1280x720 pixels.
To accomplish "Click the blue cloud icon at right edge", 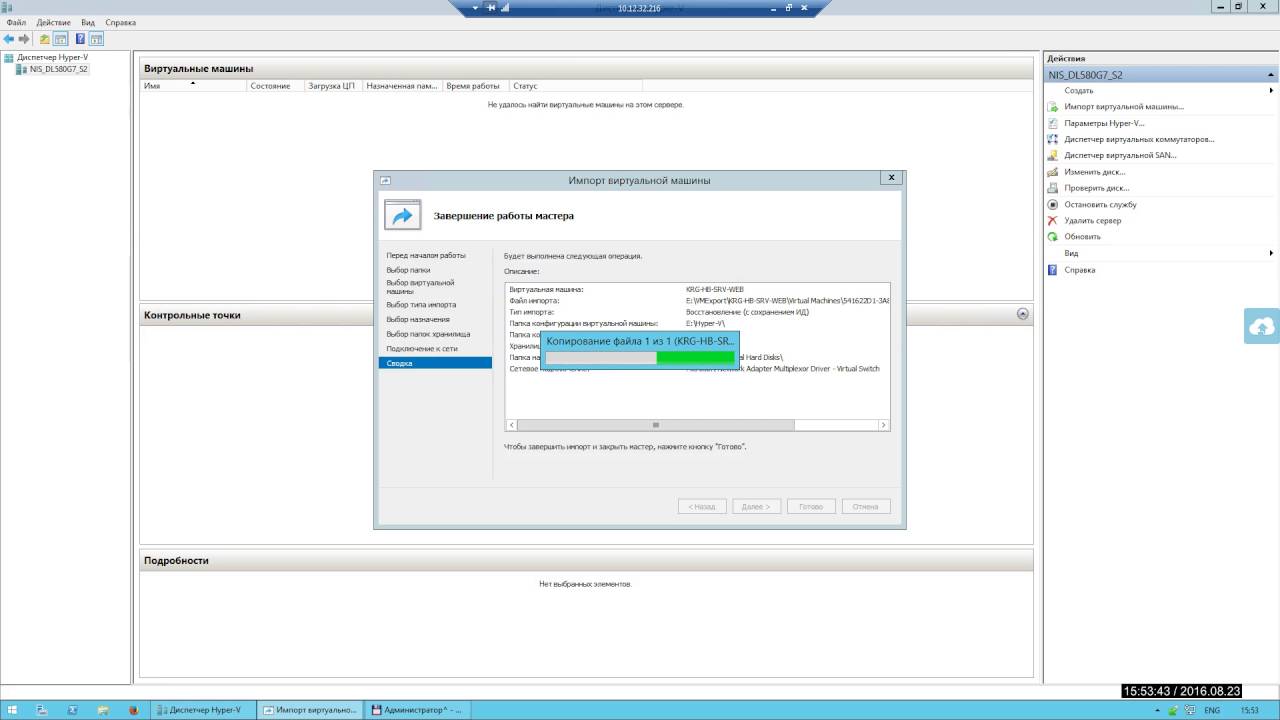I will [x=1262, y=326].
